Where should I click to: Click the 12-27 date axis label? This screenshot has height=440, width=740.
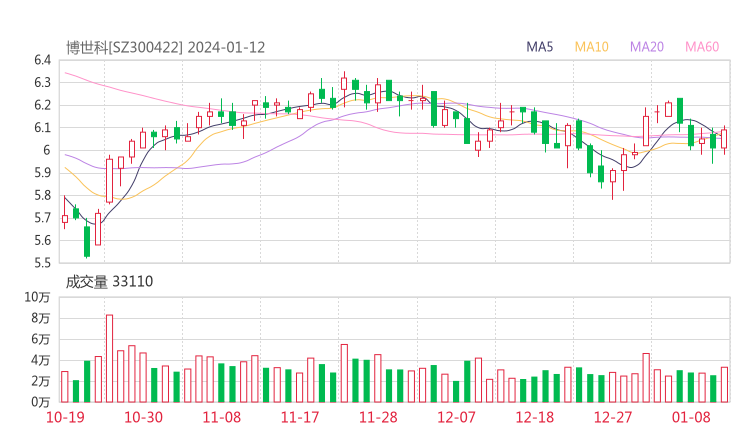(x=613, y=417)
